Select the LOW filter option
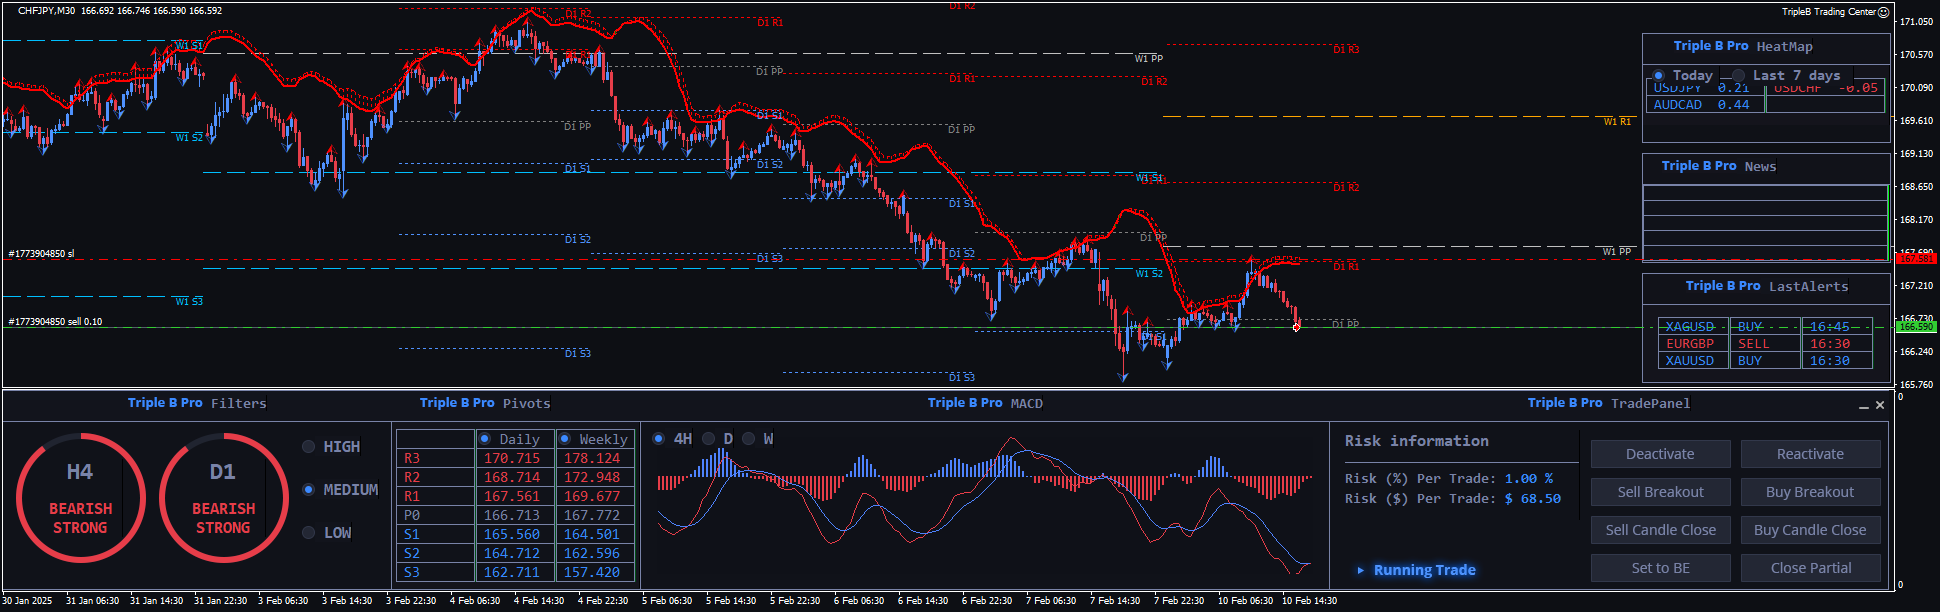 (309, 533)
